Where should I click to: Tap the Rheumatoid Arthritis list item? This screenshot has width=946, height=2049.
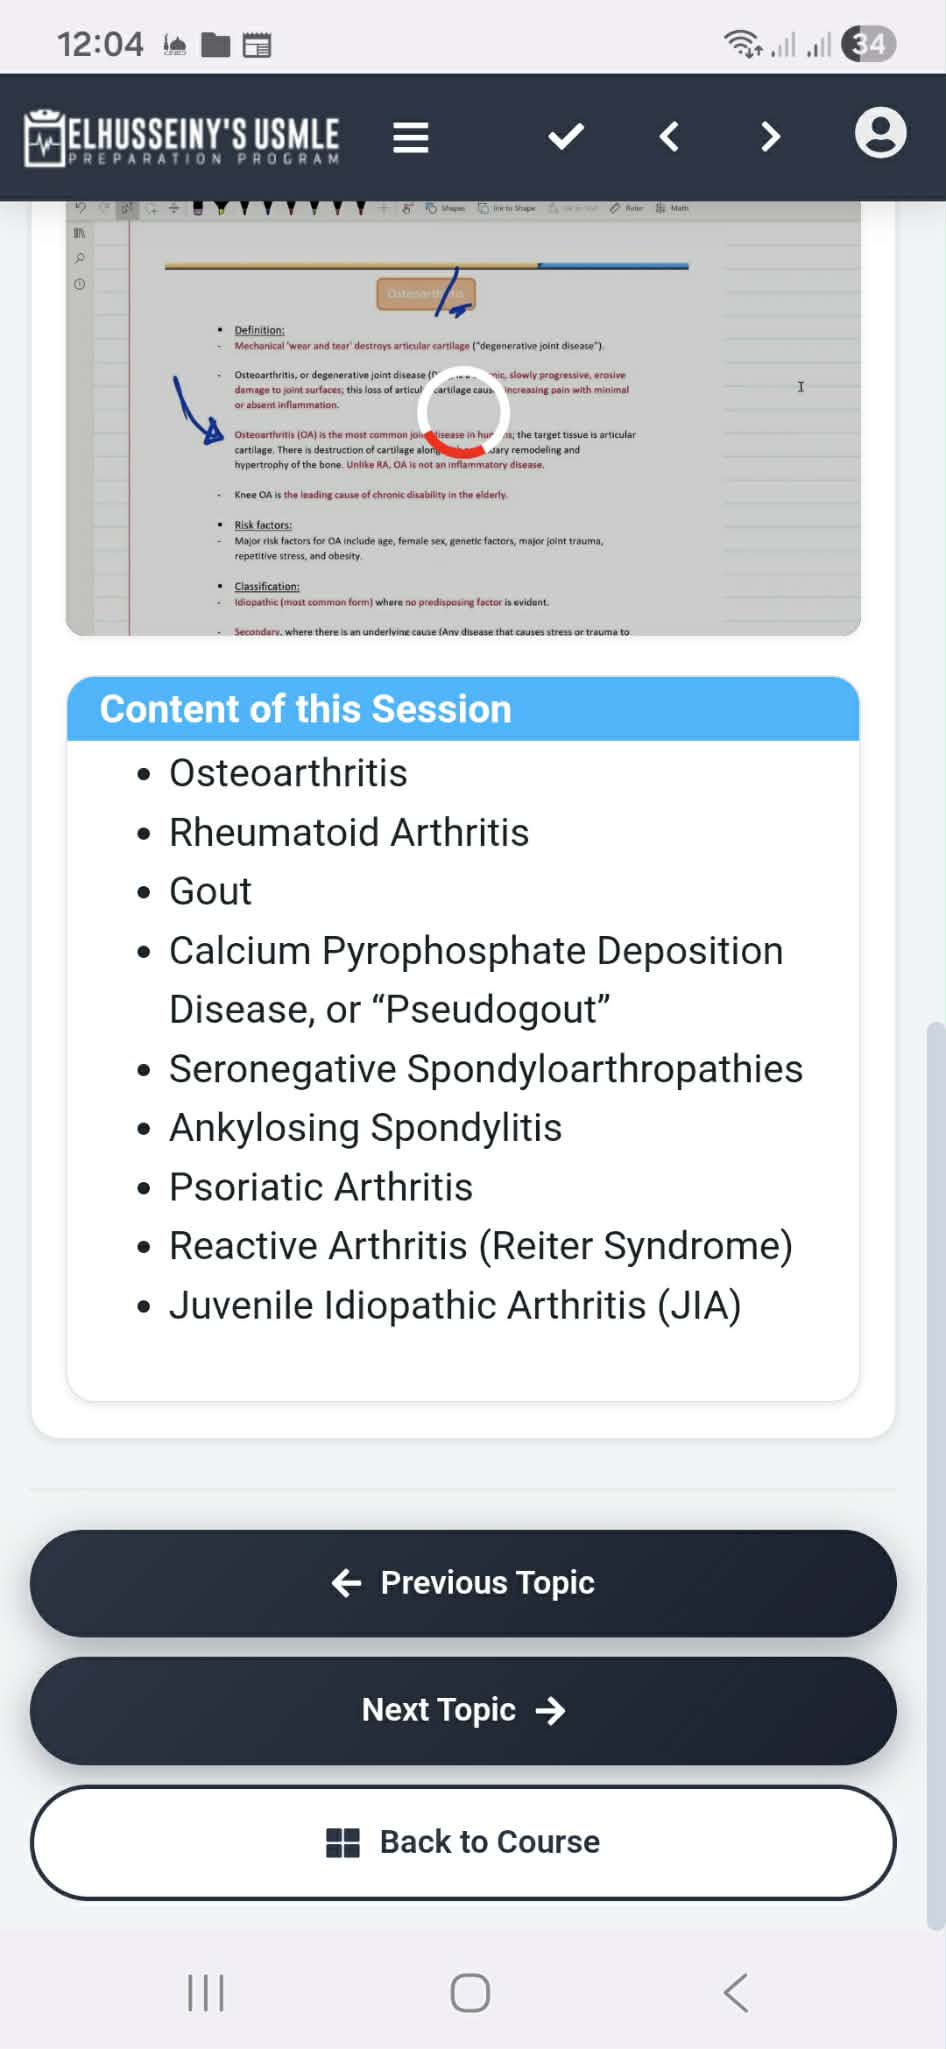tap(348, 832)
